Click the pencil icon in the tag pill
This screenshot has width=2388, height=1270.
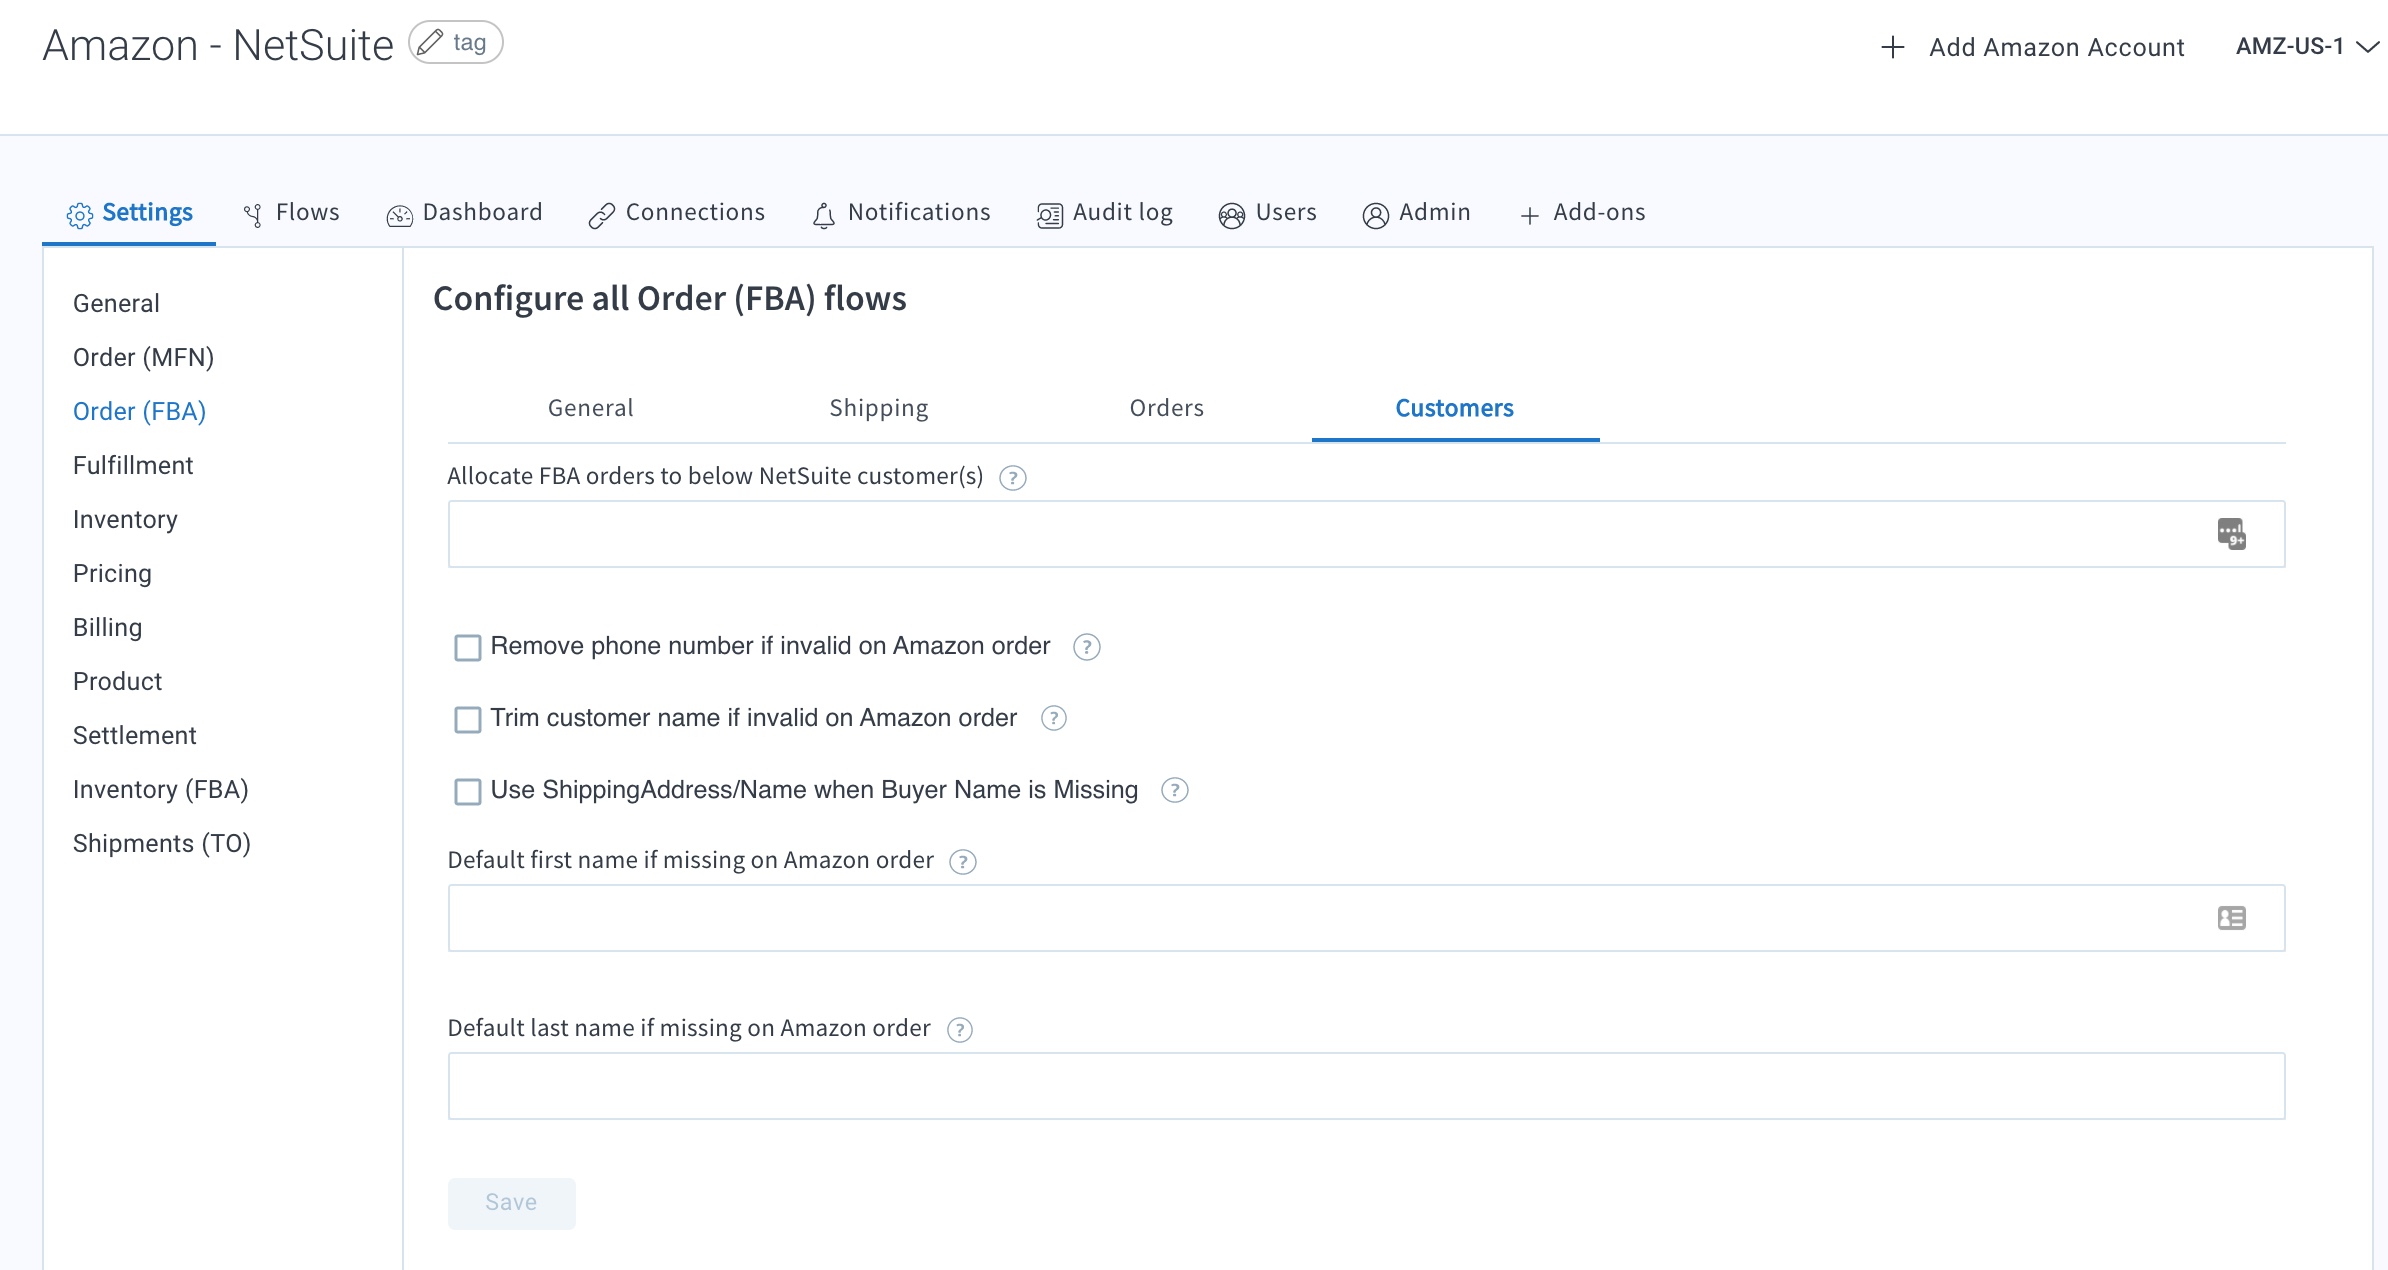point(430,42)
